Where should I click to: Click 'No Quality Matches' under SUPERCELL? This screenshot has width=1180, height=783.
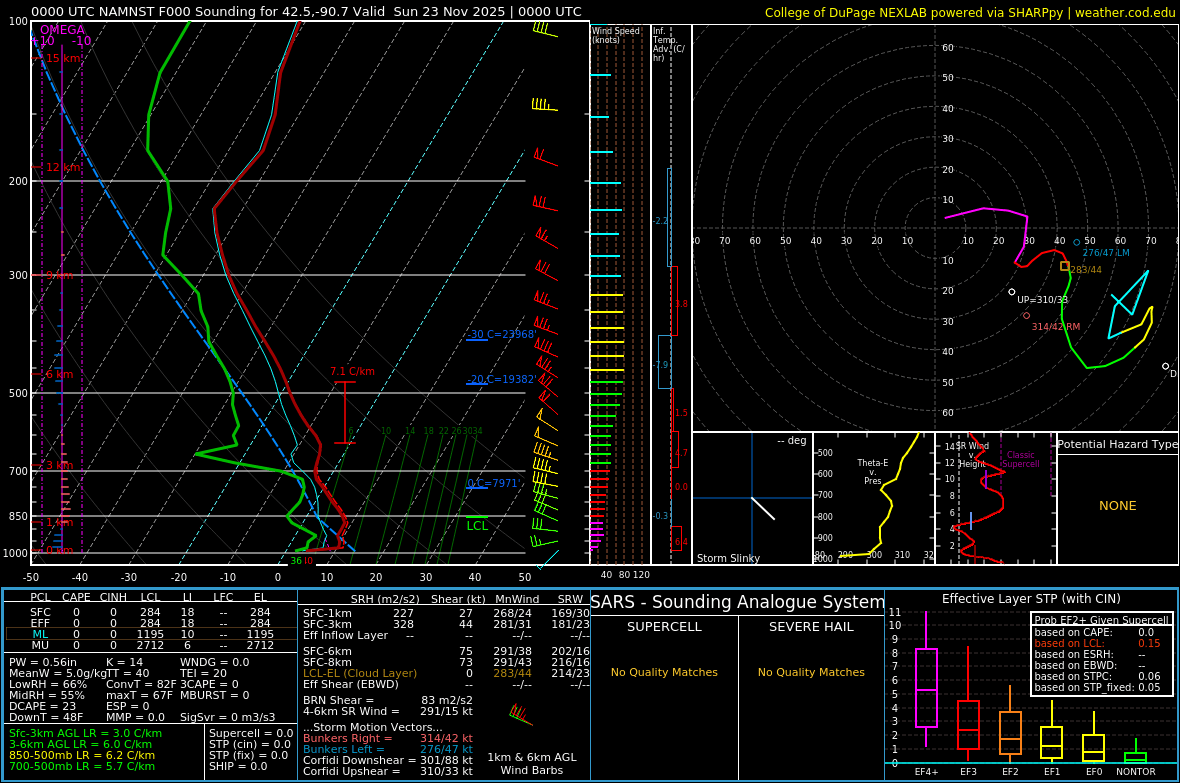[664, 672]
